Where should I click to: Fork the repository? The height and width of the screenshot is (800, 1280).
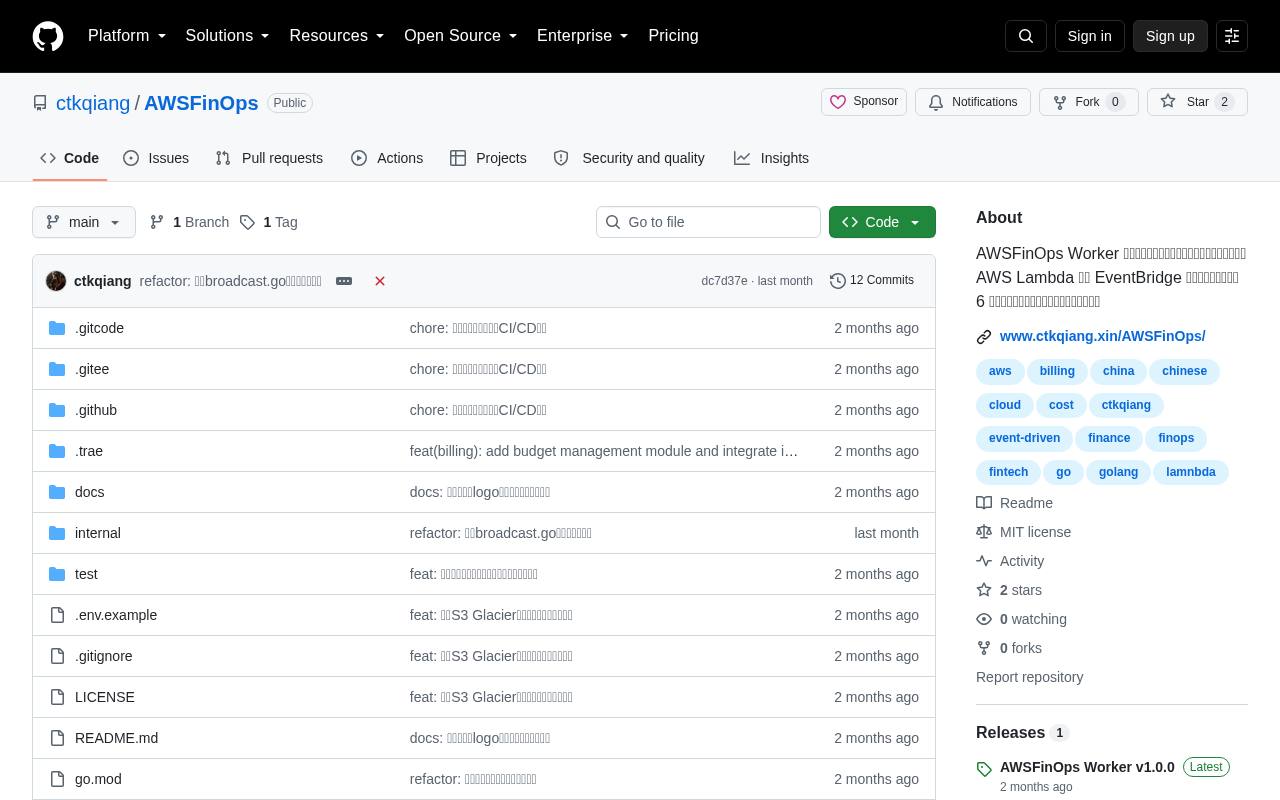pos(1089,102)
